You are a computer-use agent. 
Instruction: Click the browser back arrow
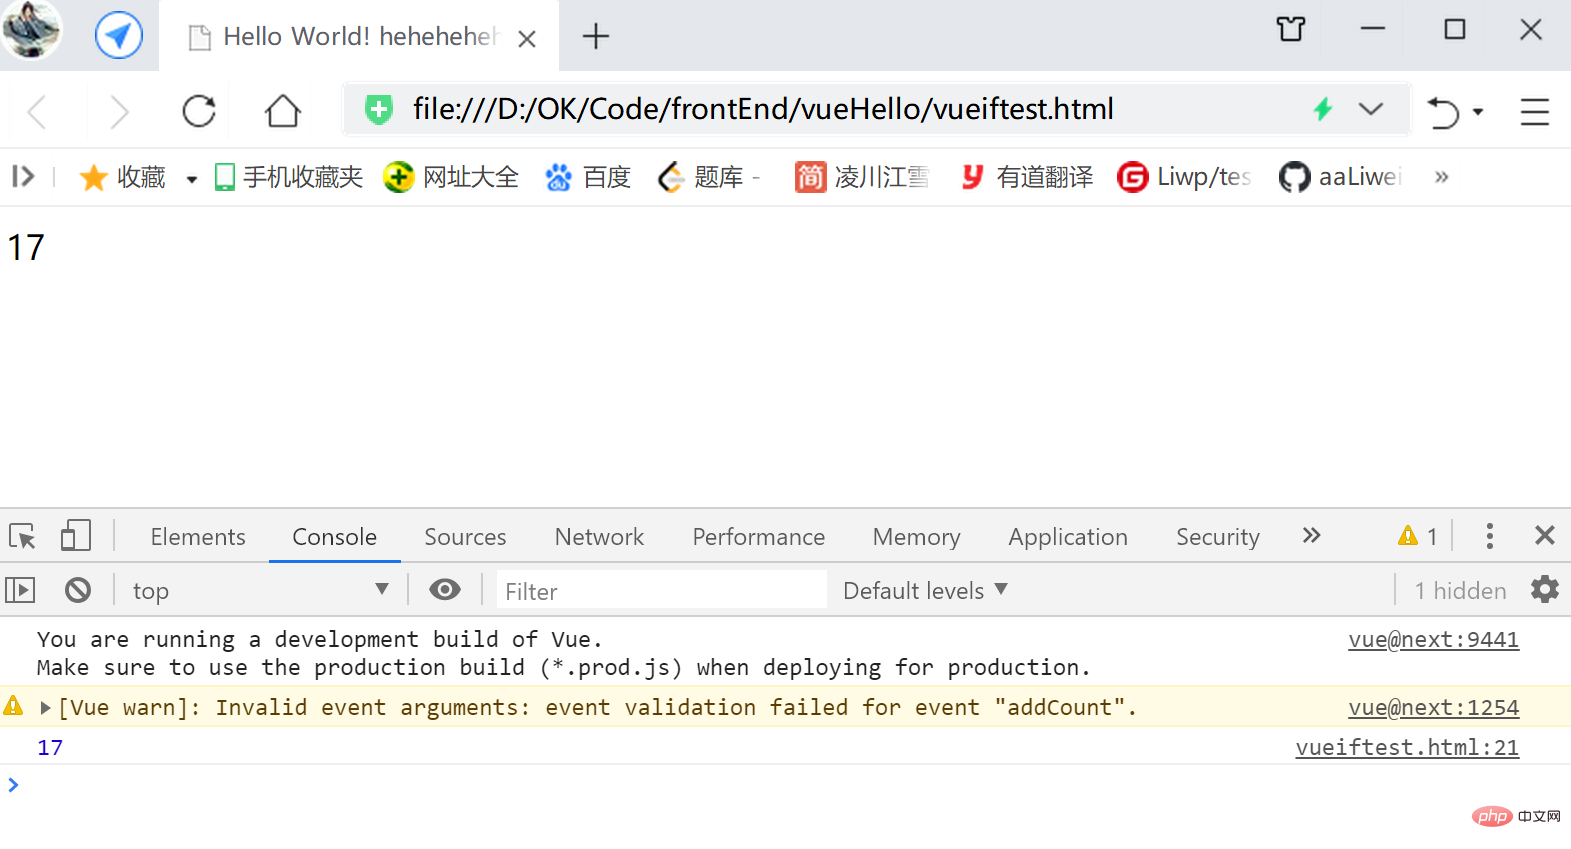[37, 111]
